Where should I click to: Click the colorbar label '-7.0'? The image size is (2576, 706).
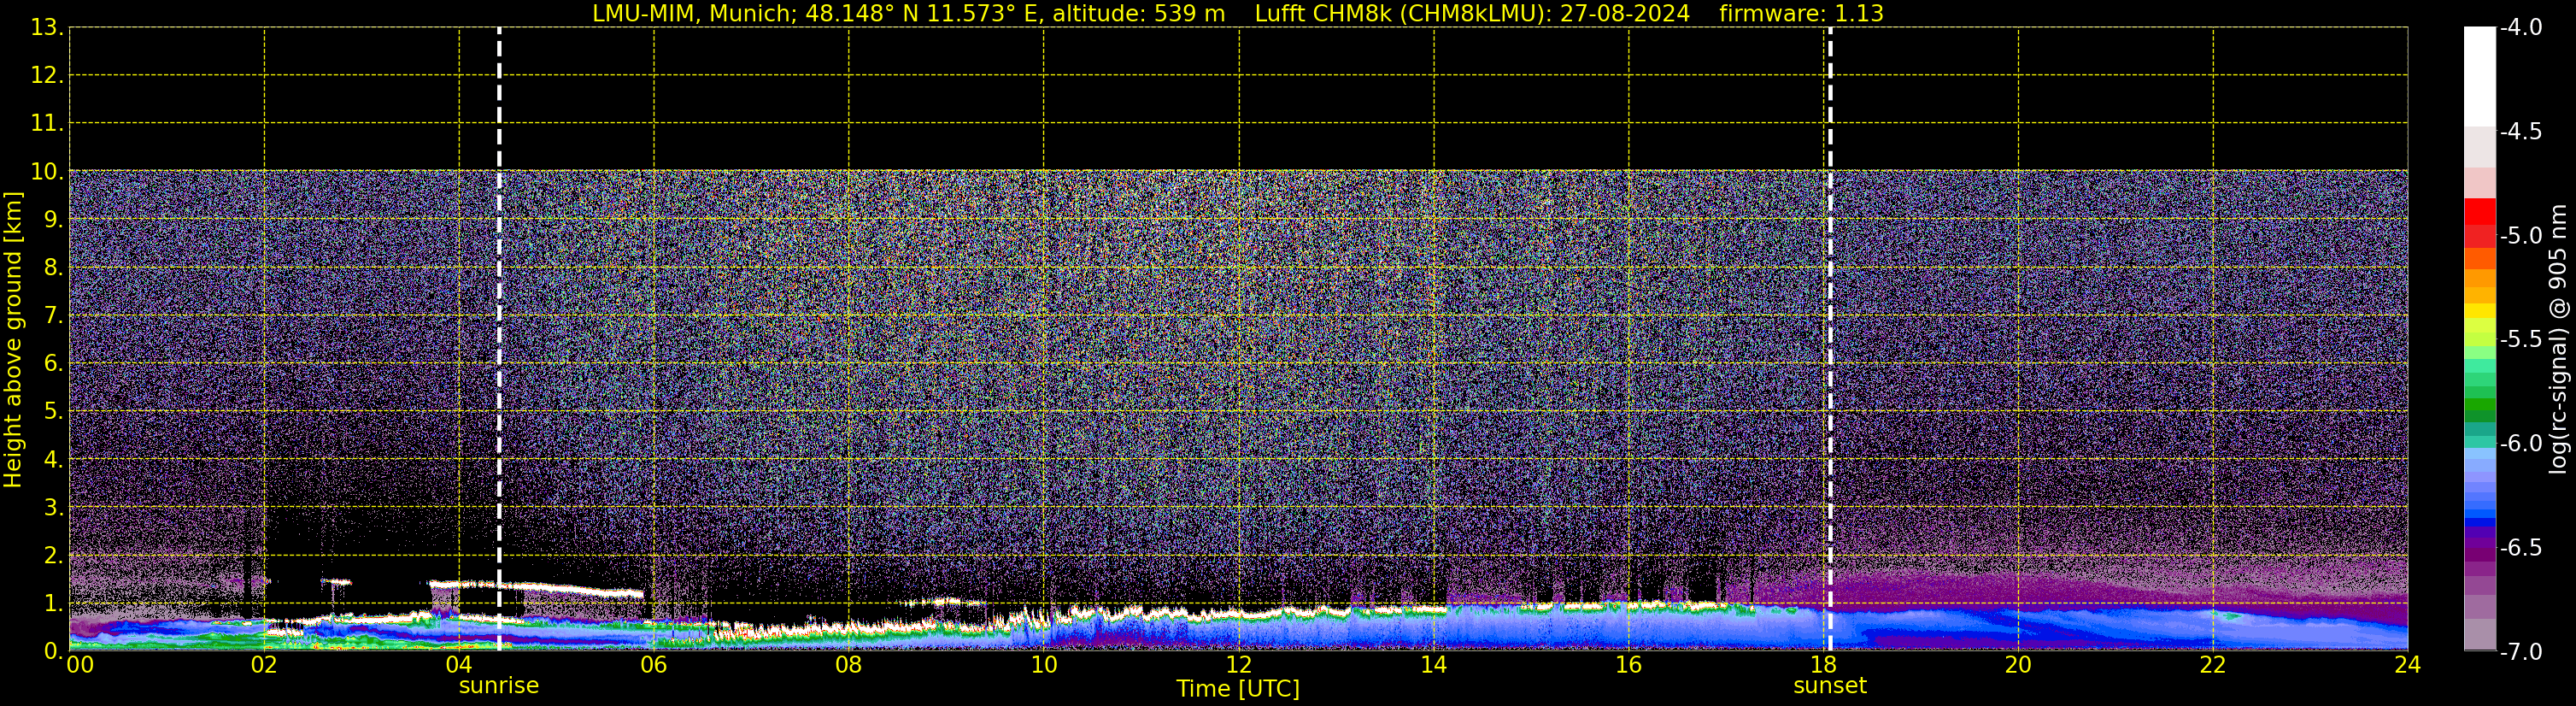click(x=2520, y=652)
